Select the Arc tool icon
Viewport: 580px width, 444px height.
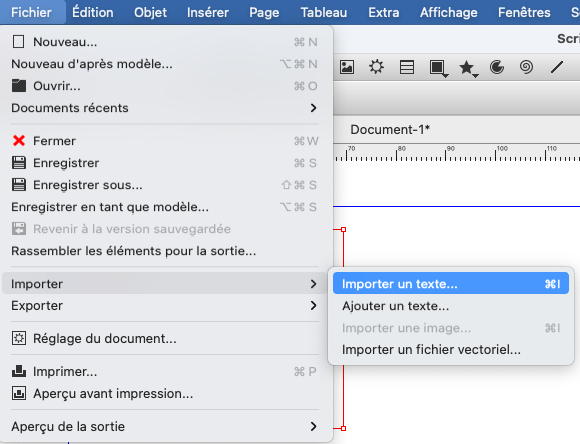pyautogui.click(x=497, y=67)
